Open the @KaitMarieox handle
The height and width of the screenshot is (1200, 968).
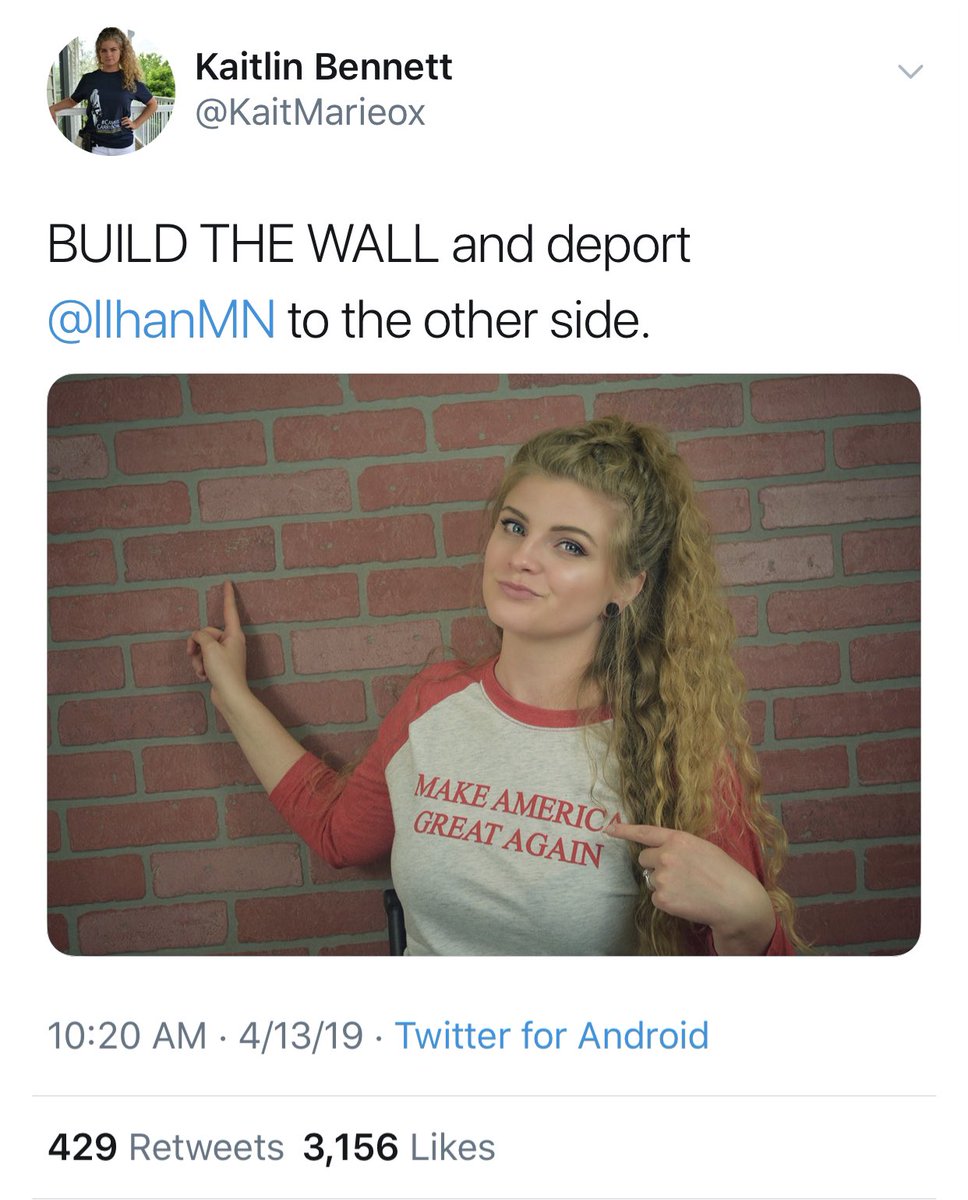click(310, 113)
